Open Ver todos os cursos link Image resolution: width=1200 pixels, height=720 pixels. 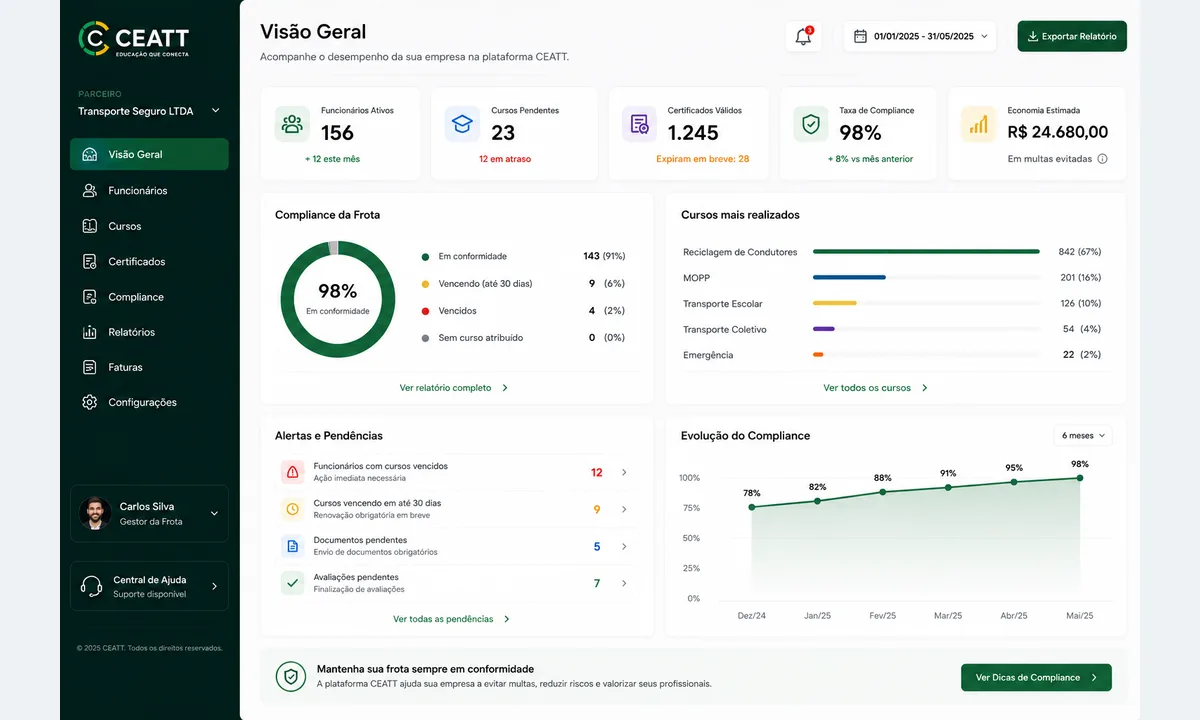point(876,387)
